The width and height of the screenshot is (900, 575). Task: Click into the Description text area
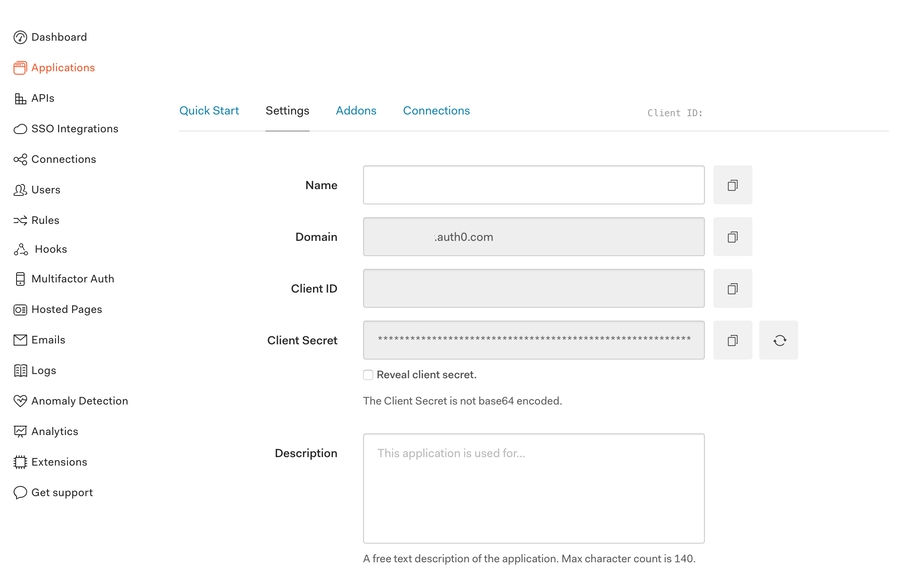click(533, 488)
